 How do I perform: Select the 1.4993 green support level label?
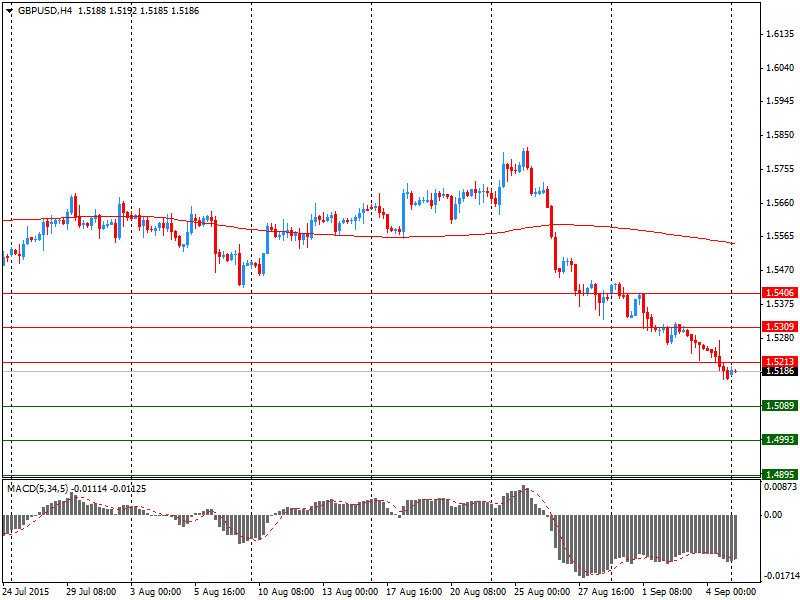pyautogui.click(x=780, y=440)
